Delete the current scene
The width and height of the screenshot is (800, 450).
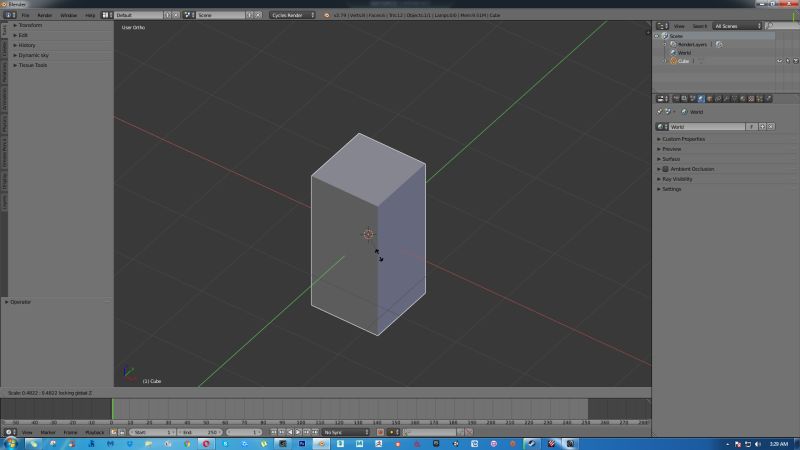pyautogui.click(x=258, y=15)
